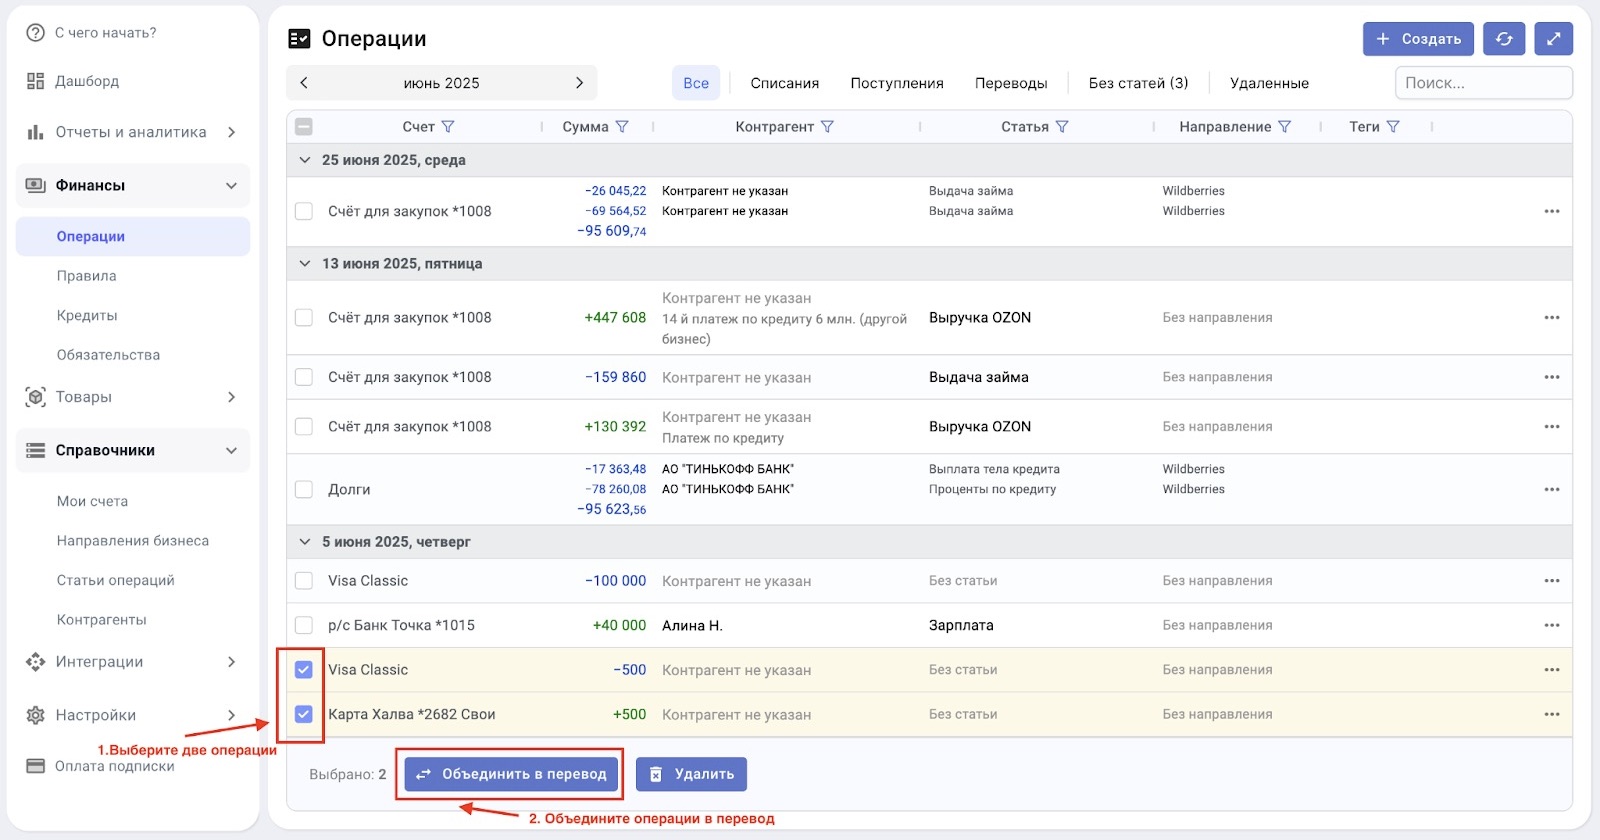
Task: Click the Объединить в перевод button
Action: pos(511,774)
